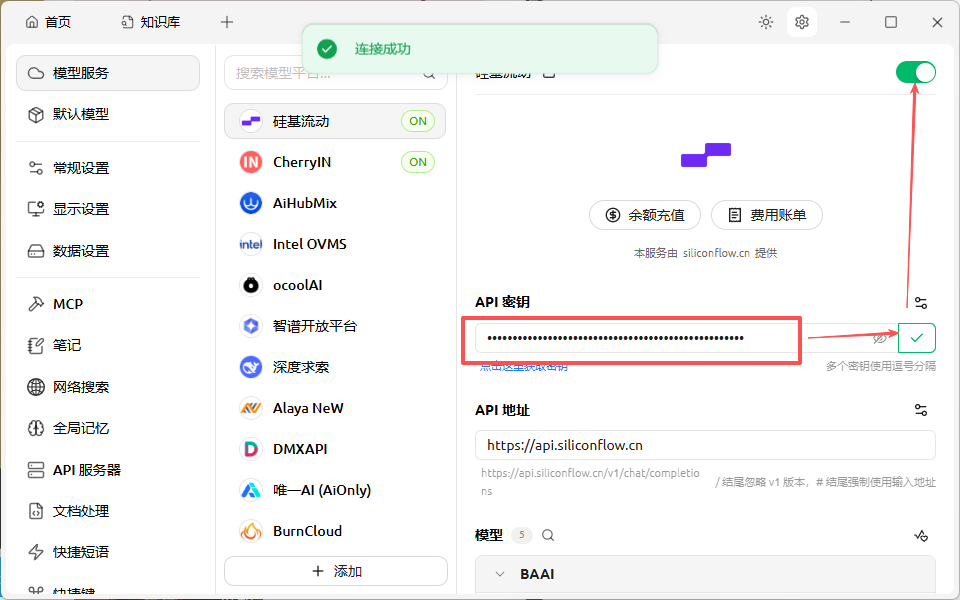This screenshot has width=960, height=600.
Task: Select the 硅基流动 provider
Action: pyautogui.click(x=335, y=121)
